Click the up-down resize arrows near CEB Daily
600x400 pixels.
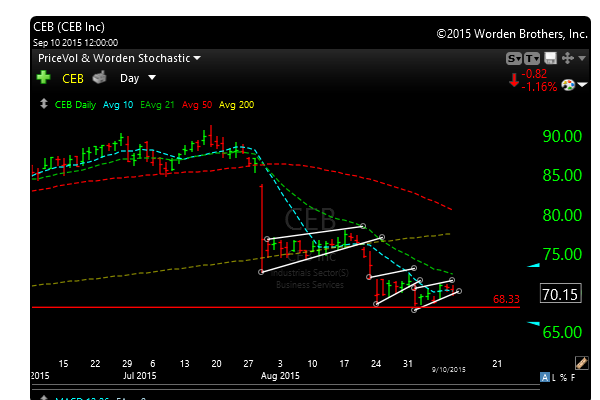41,103
